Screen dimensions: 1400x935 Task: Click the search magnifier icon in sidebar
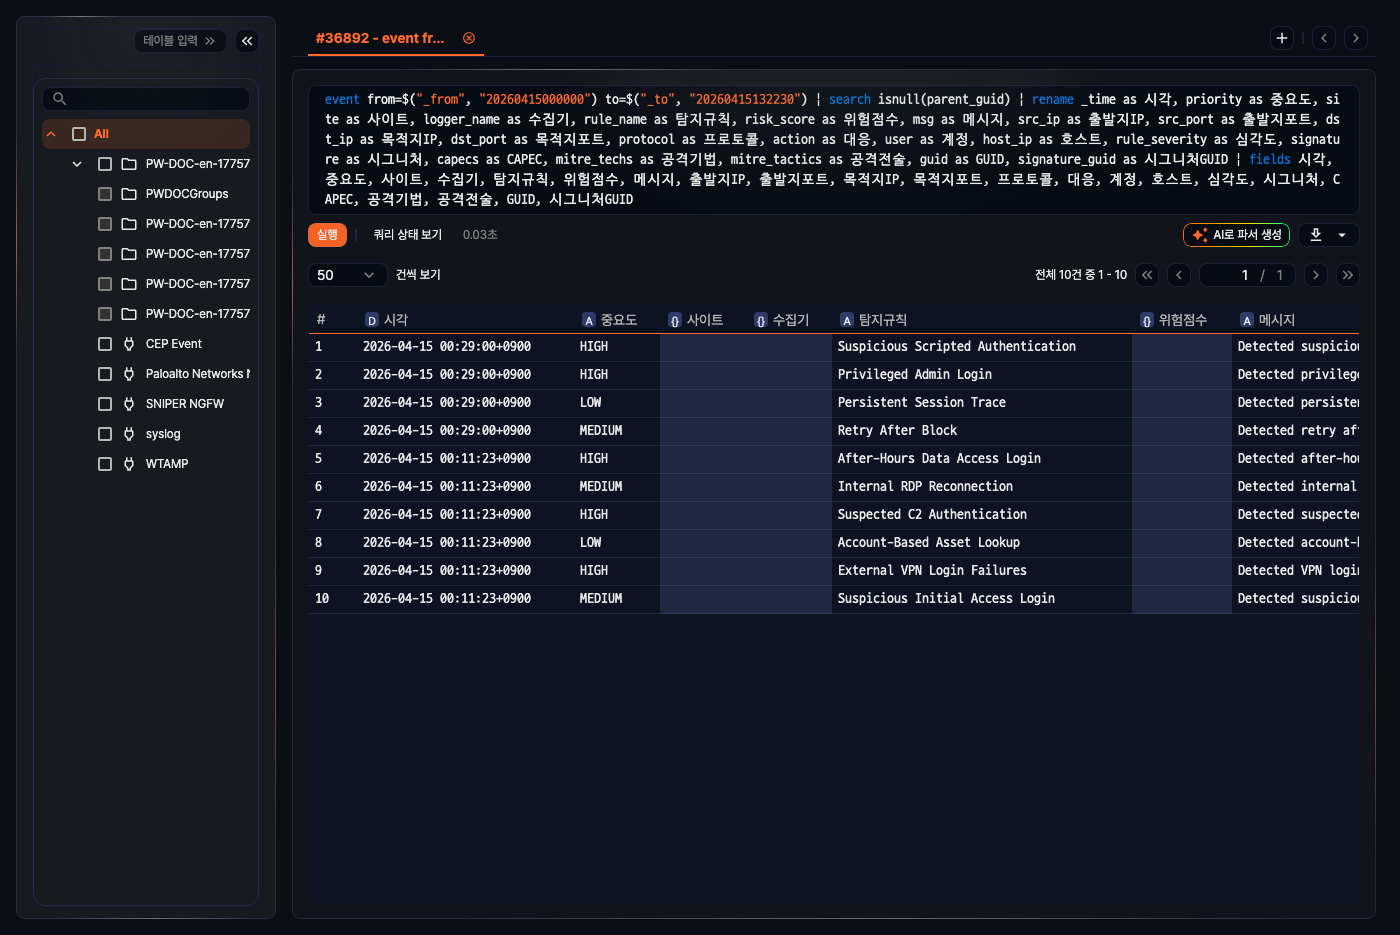[x=60, y=99]
